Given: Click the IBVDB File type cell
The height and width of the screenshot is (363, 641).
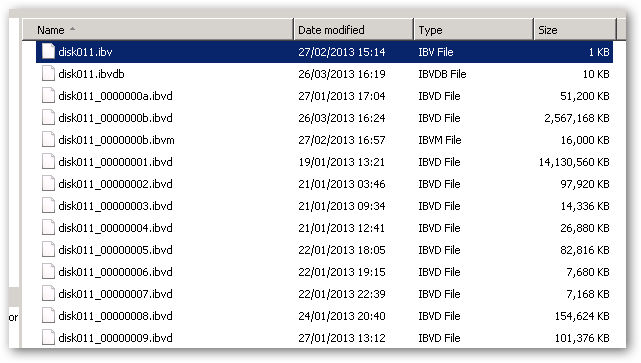Looking at the screenshot, I should [442, 74].
